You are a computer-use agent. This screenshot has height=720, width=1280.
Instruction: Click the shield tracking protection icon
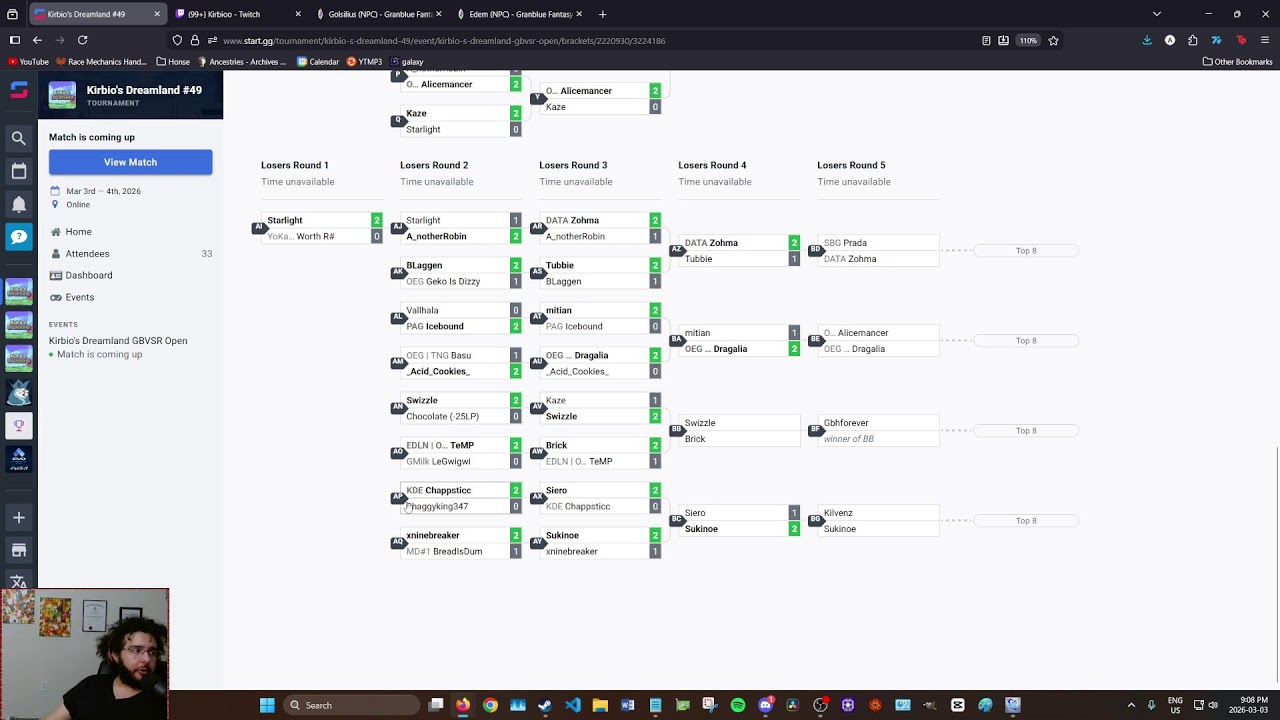(177, 40)
